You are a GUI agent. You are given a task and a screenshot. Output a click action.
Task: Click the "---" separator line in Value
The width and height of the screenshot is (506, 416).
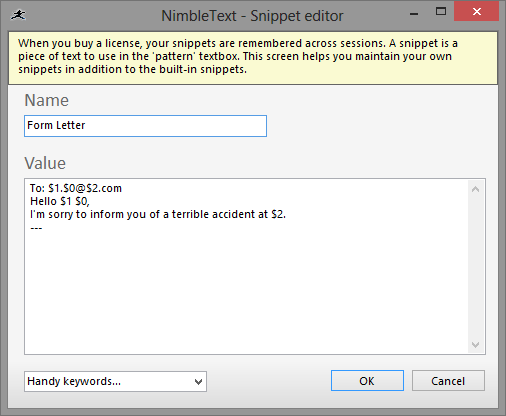pos(36,228)
